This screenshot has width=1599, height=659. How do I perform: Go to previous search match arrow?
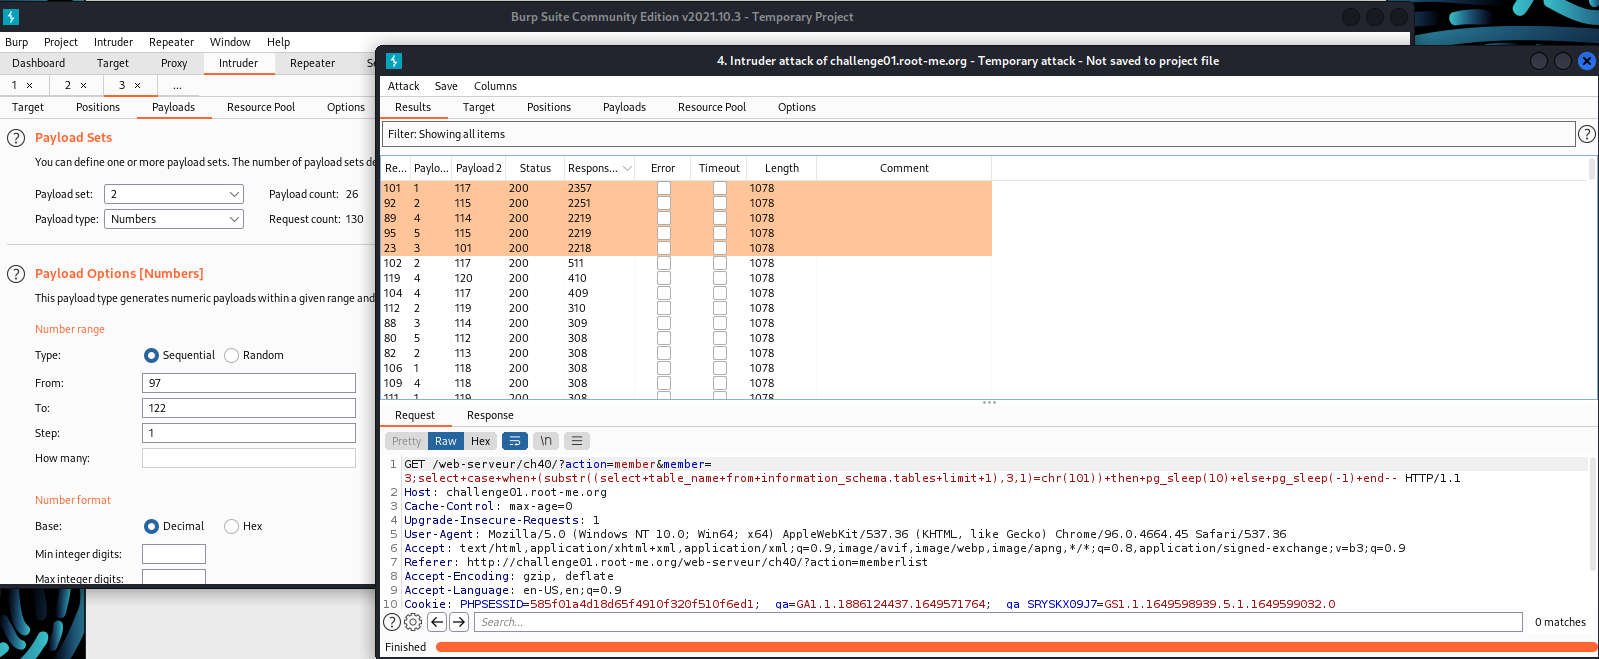pyautogui.click(x=437, y=622)
